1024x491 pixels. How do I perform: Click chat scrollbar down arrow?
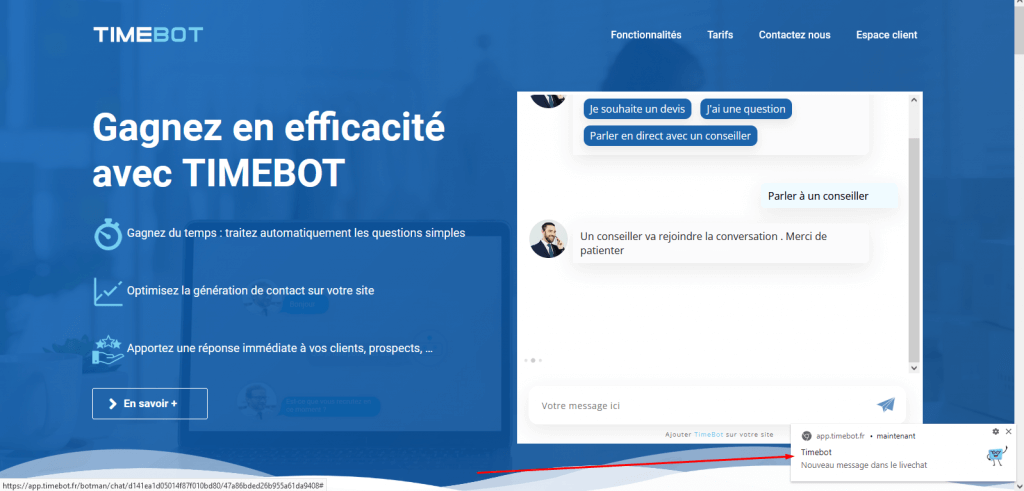(914, 368)
